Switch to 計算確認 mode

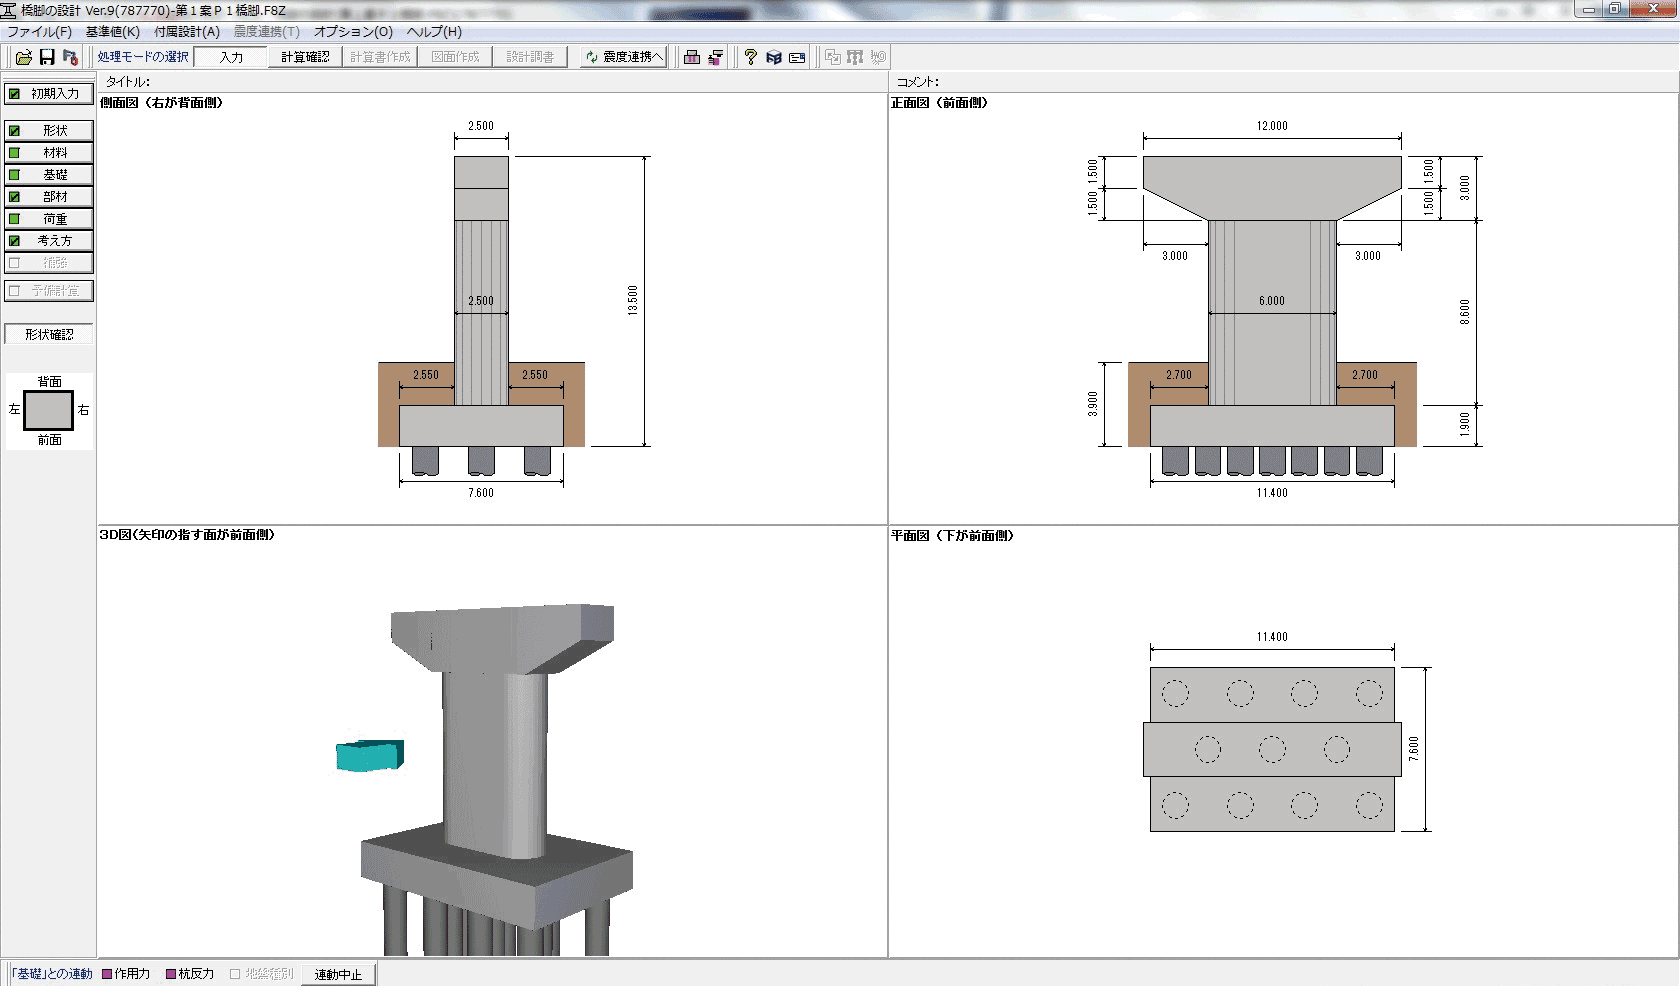305,57
